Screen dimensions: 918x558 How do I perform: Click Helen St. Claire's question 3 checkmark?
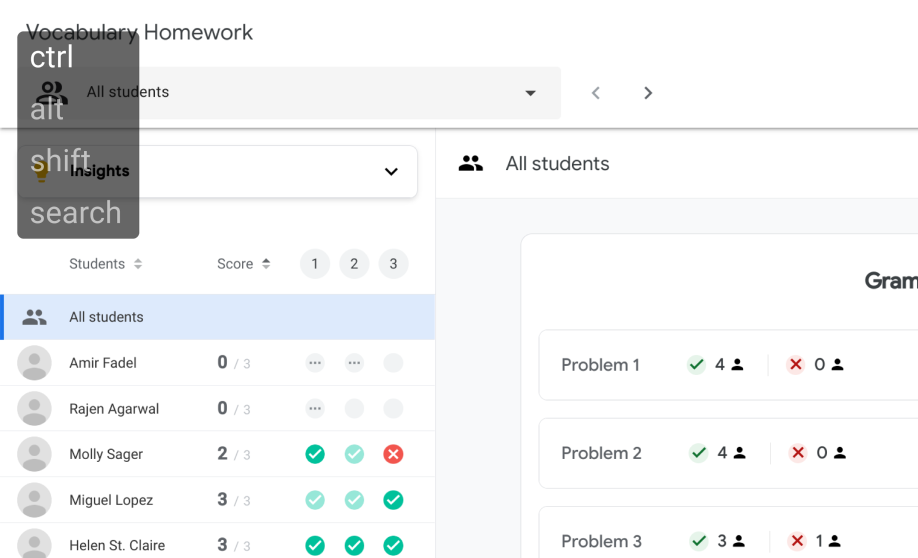393,545
